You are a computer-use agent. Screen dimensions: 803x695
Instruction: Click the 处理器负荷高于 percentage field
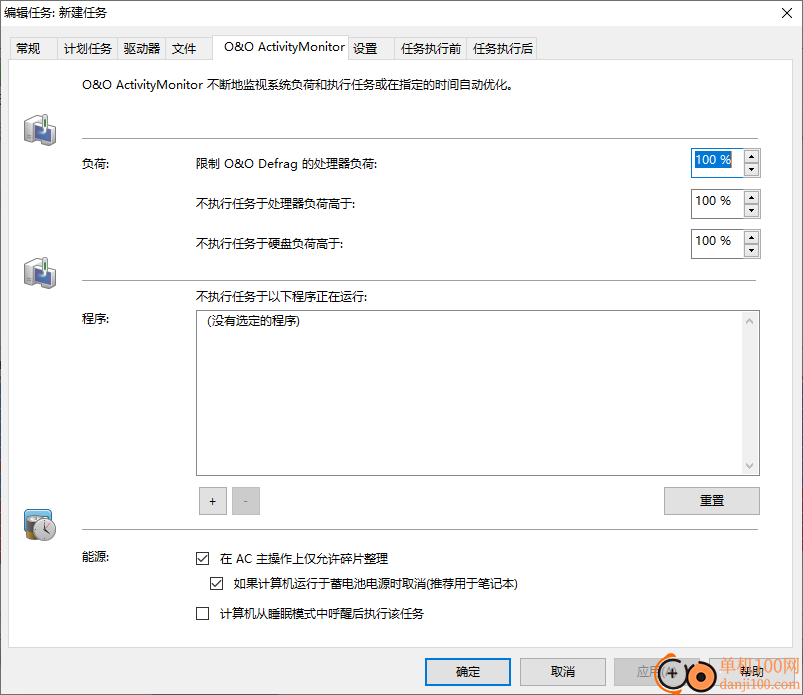tap(717, 203)
